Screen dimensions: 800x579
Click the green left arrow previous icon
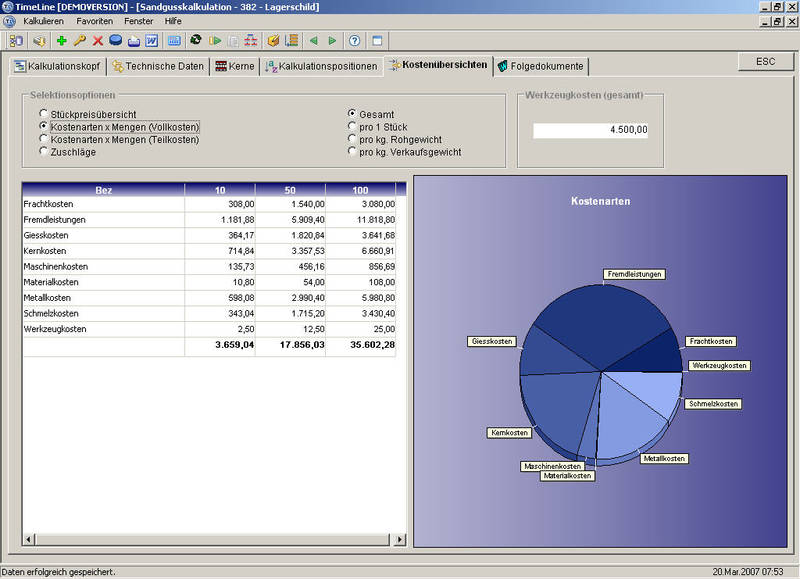click(x=313, y=41)
